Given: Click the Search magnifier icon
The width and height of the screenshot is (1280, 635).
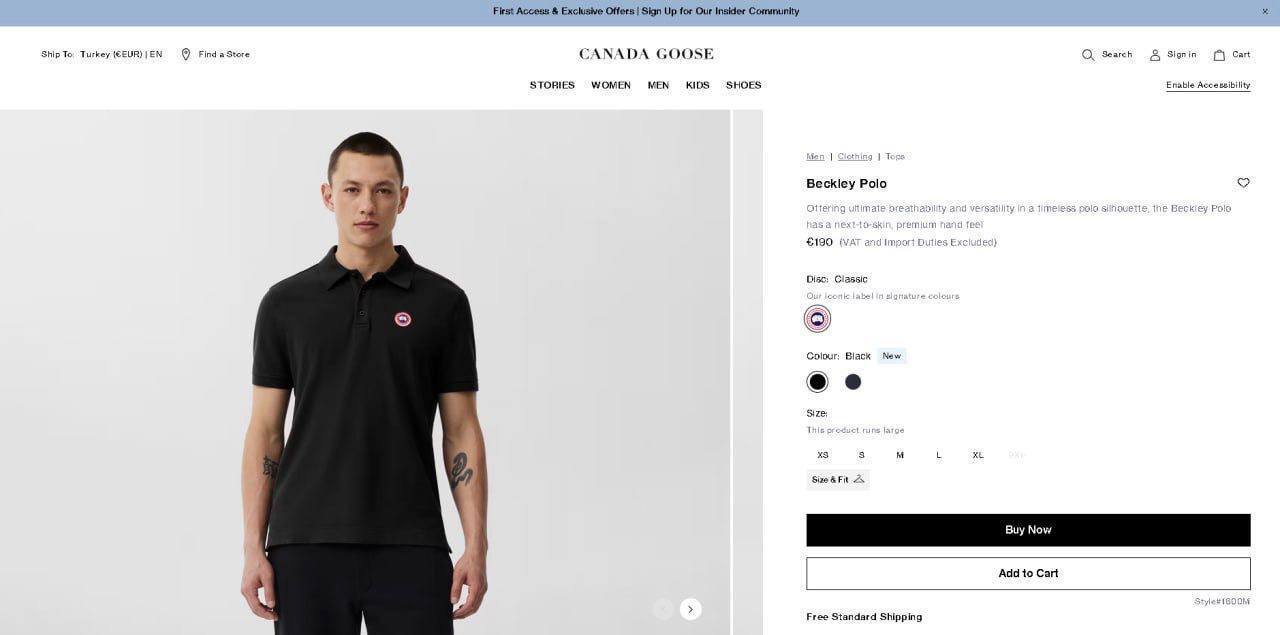Looking at the screenshot, I should tap(1088, 55).
